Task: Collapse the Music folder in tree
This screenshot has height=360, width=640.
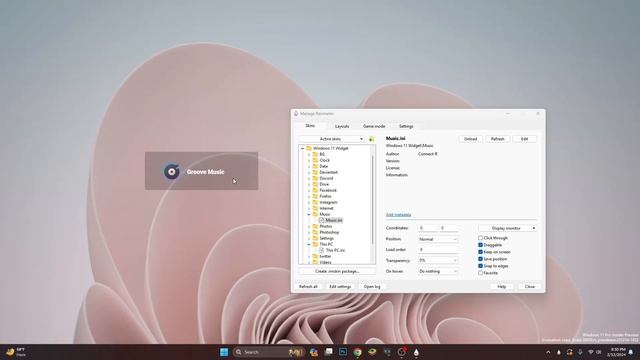Action: point(309,214)
